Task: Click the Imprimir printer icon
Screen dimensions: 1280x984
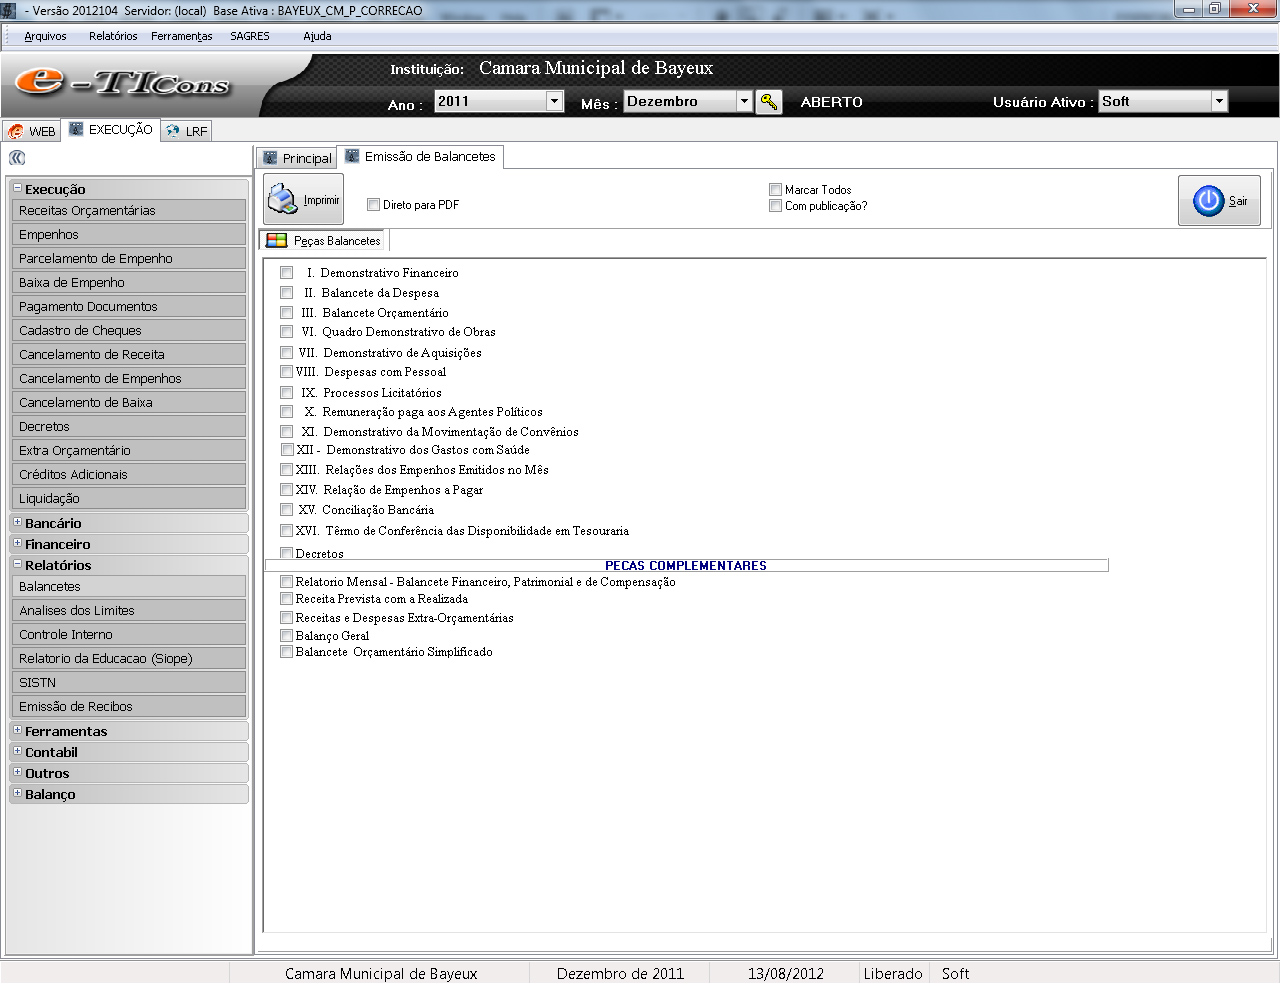Action: point(282,199)
